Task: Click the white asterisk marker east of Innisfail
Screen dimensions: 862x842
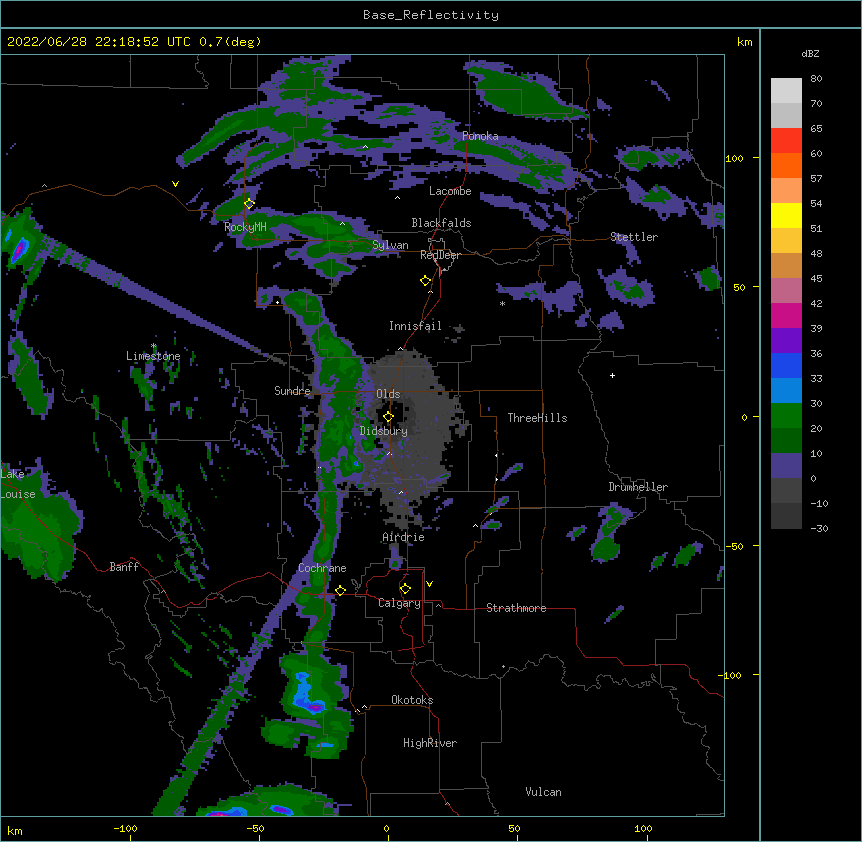Action: (x=502, y=303)
